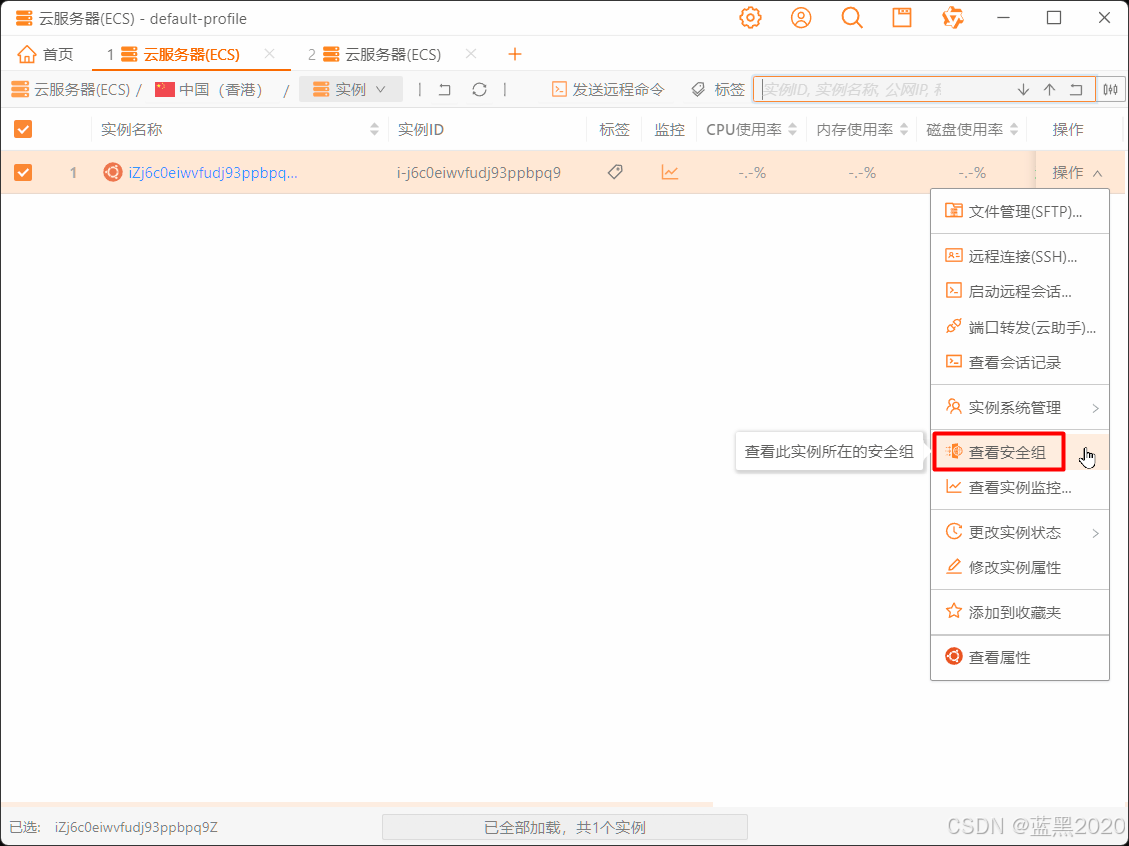
Task: Choose 修改实例属性 menu item
Action: [x=1020, y=567]
